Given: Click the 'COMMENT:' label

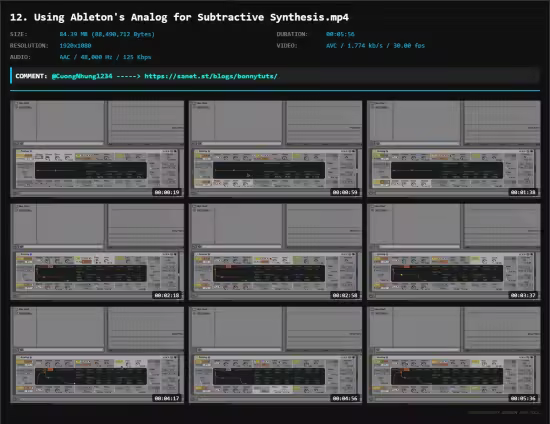Looking at the screenshot, I should pos(31,76).
